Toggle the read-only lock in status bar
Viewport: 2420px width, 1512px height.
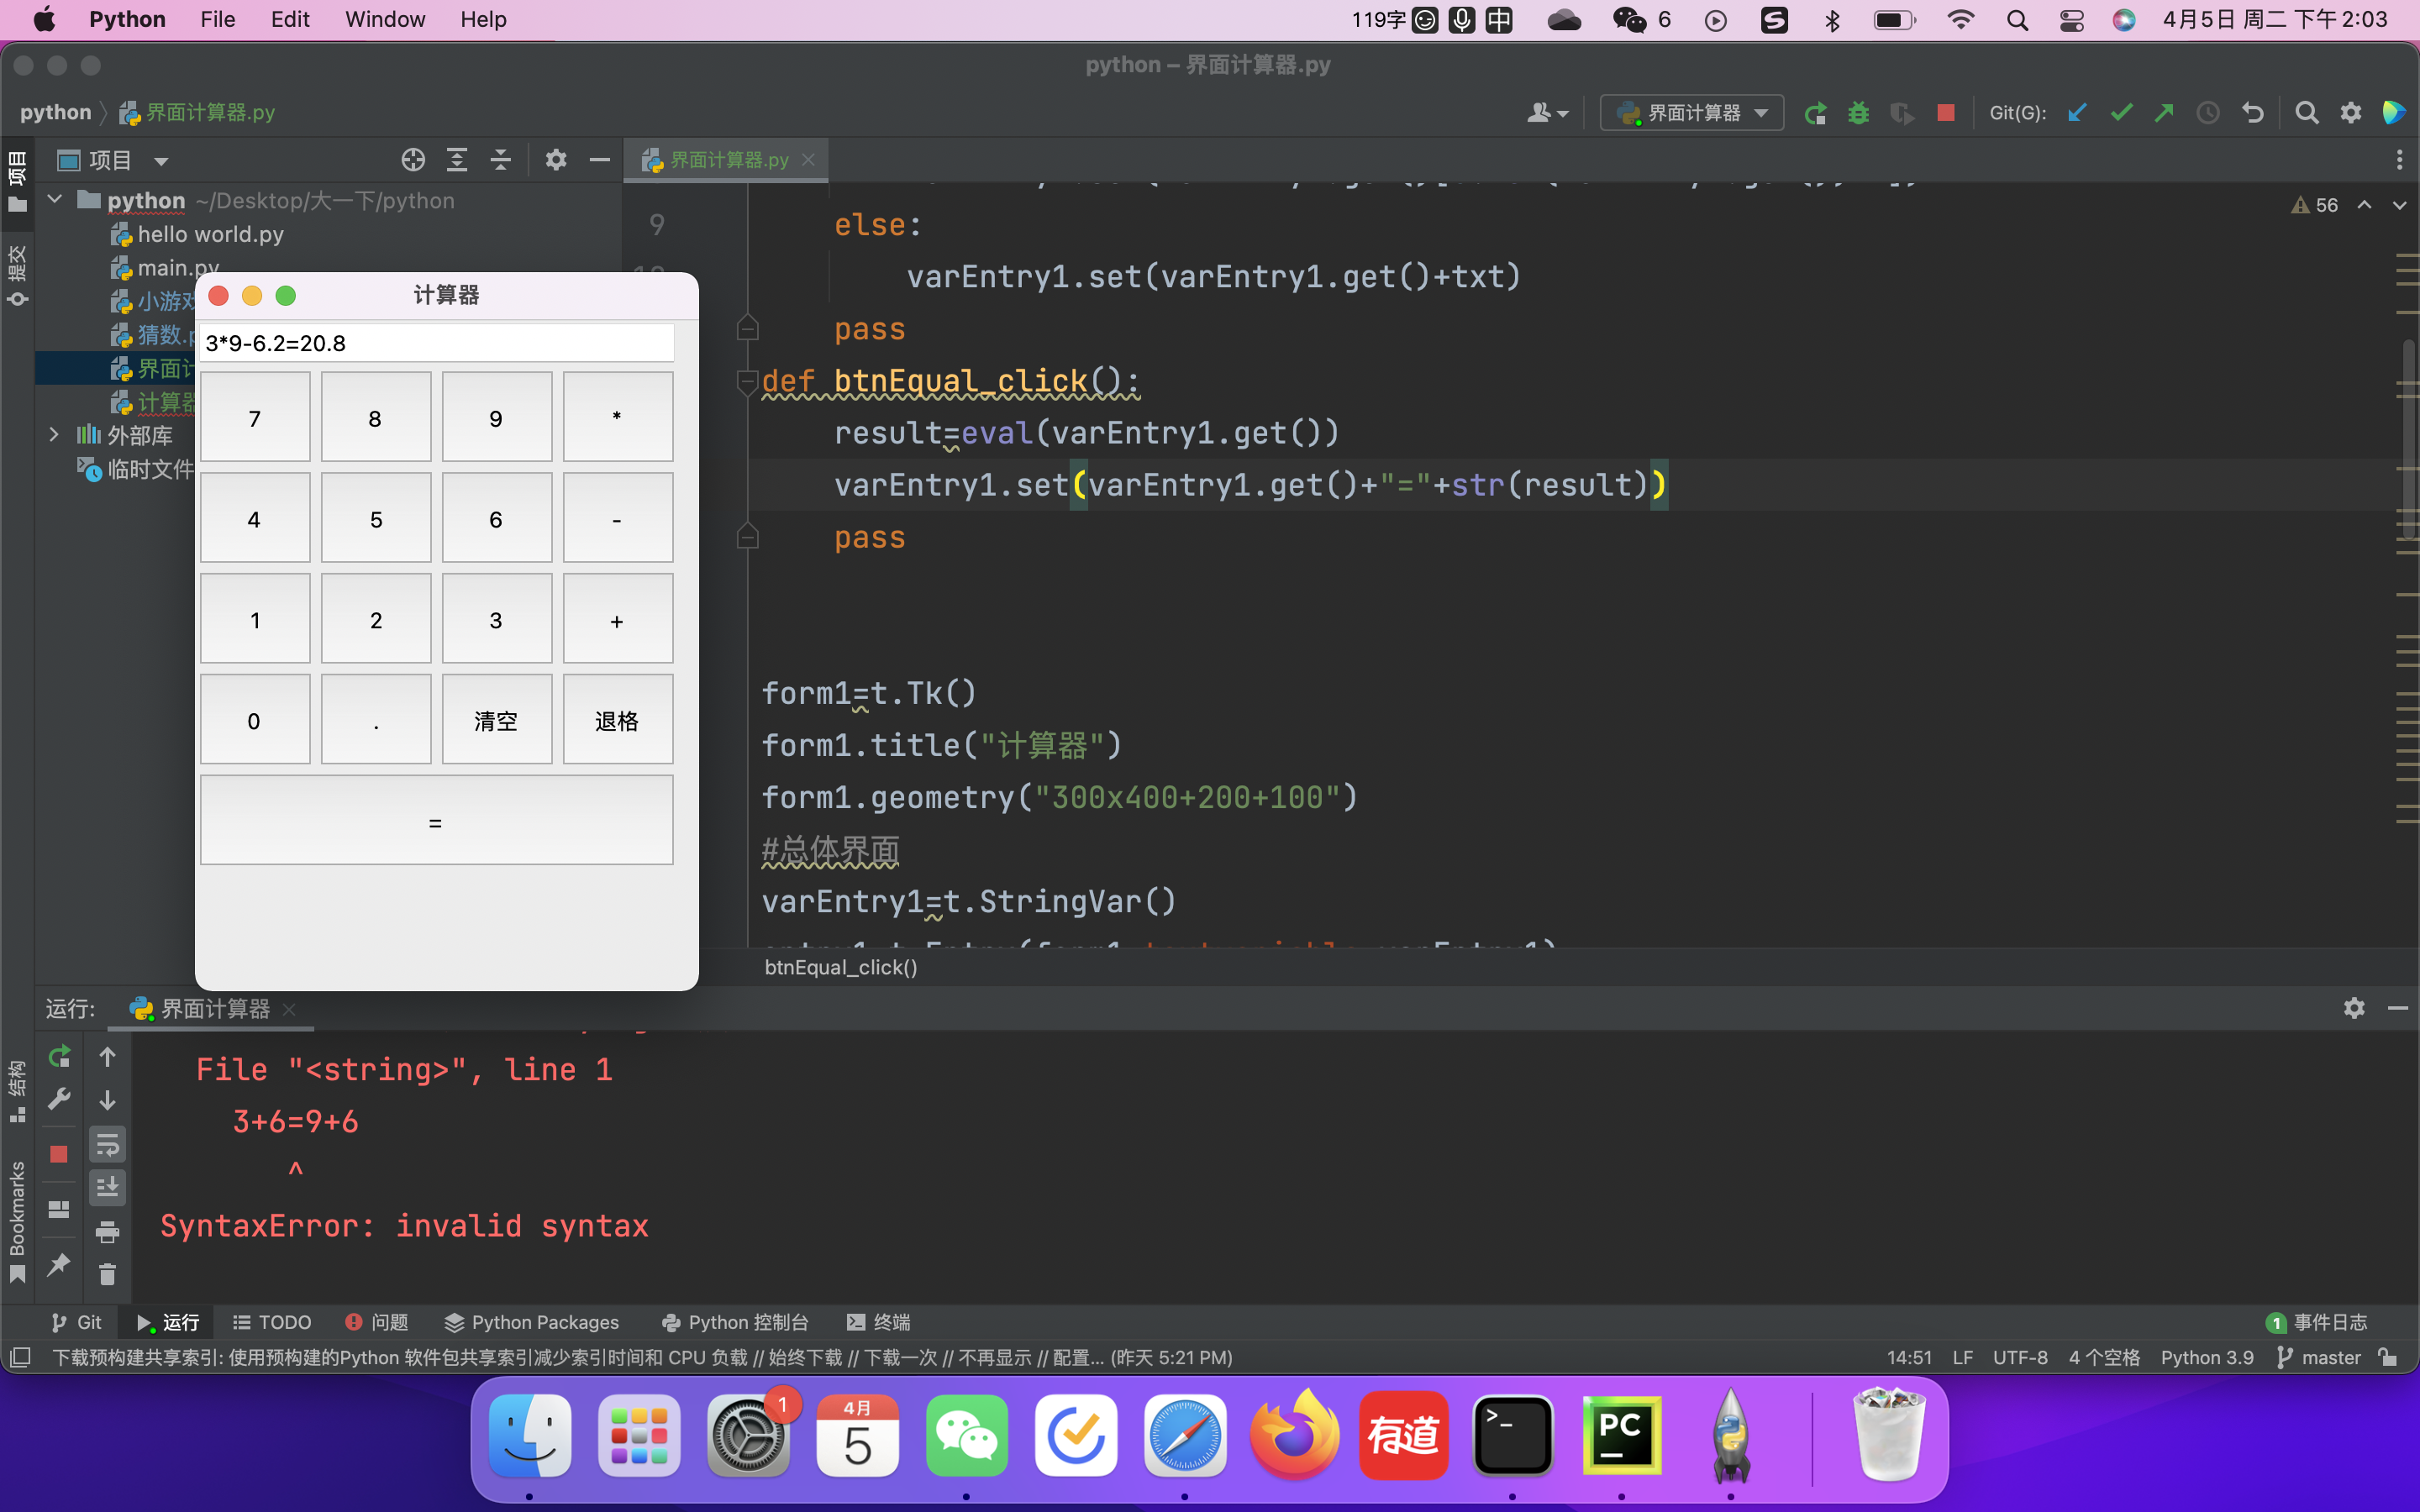tap(2388, 1357)
